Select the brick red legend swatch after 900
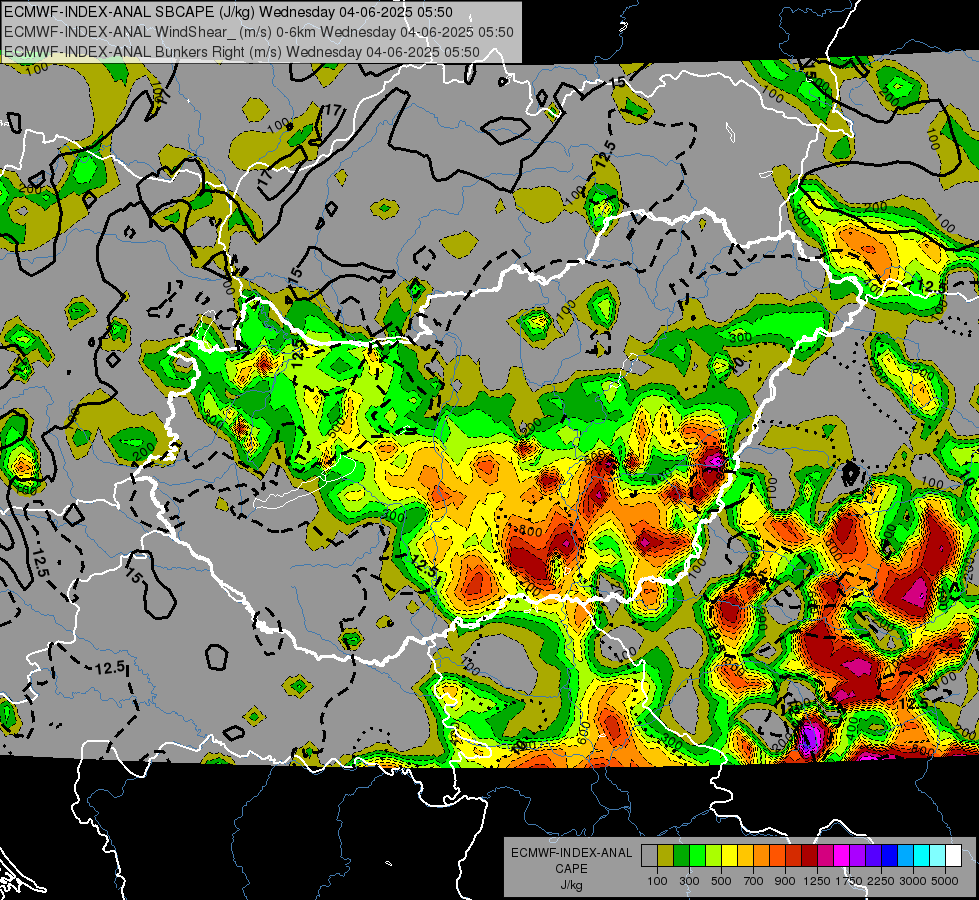Viewport: 979px width, 900px height. 794,856
